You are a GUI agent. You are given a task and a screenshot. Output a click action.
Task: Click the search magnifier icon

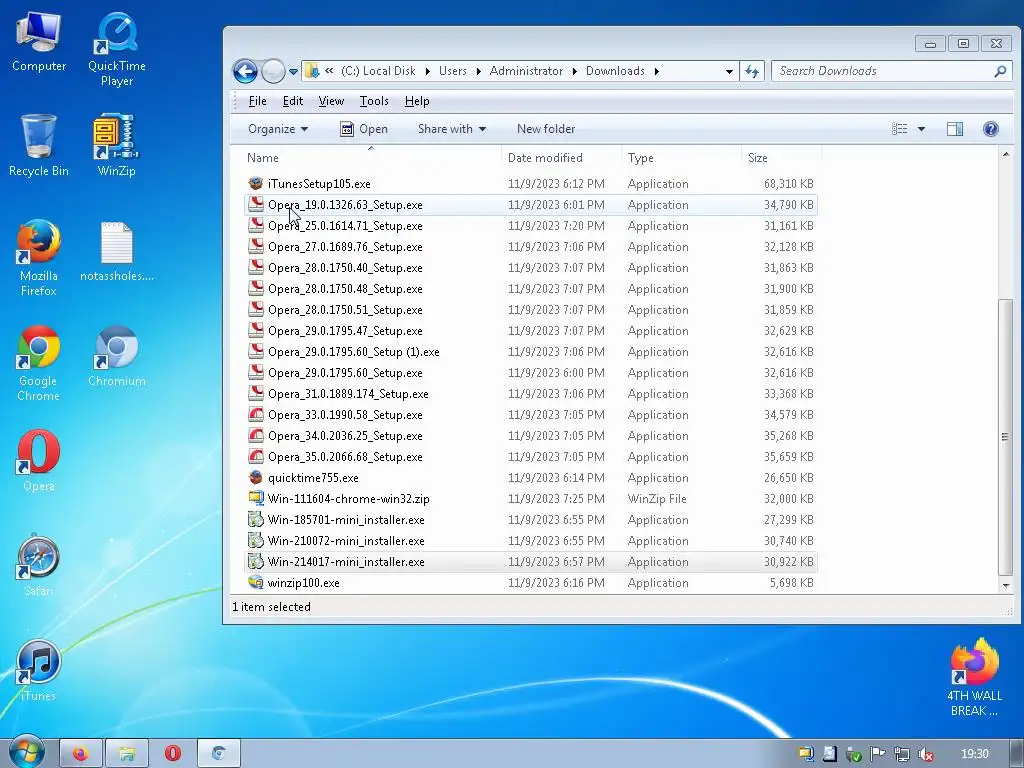(x=1000, y=71)
